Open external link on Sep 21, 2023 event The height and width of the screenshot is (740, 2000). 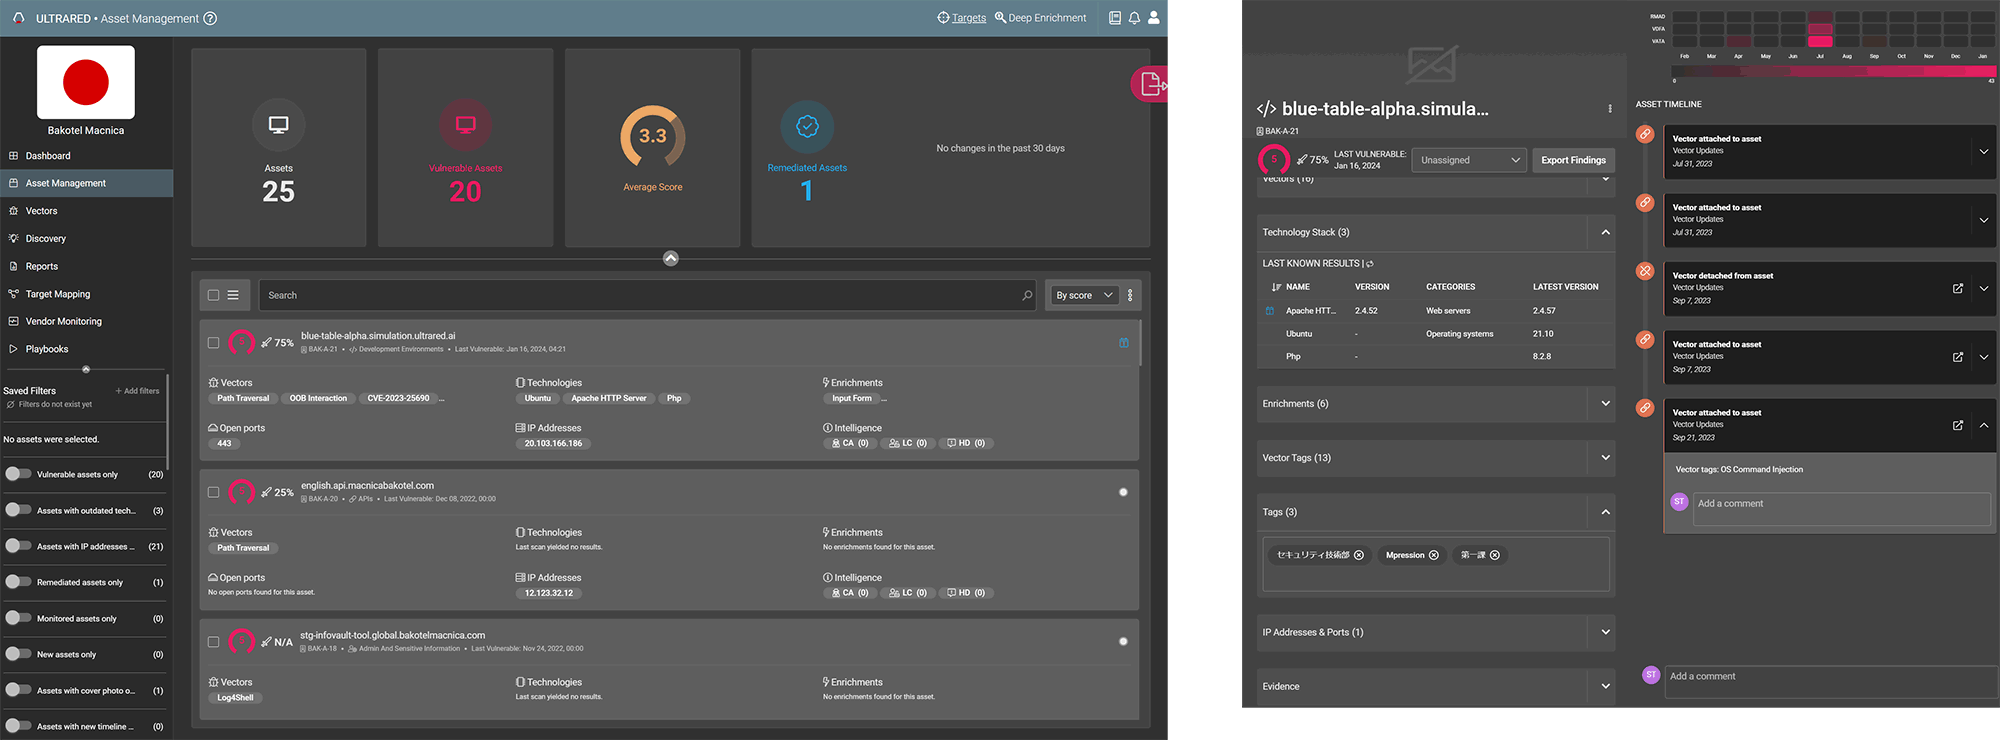click(x=1958, y=425)
